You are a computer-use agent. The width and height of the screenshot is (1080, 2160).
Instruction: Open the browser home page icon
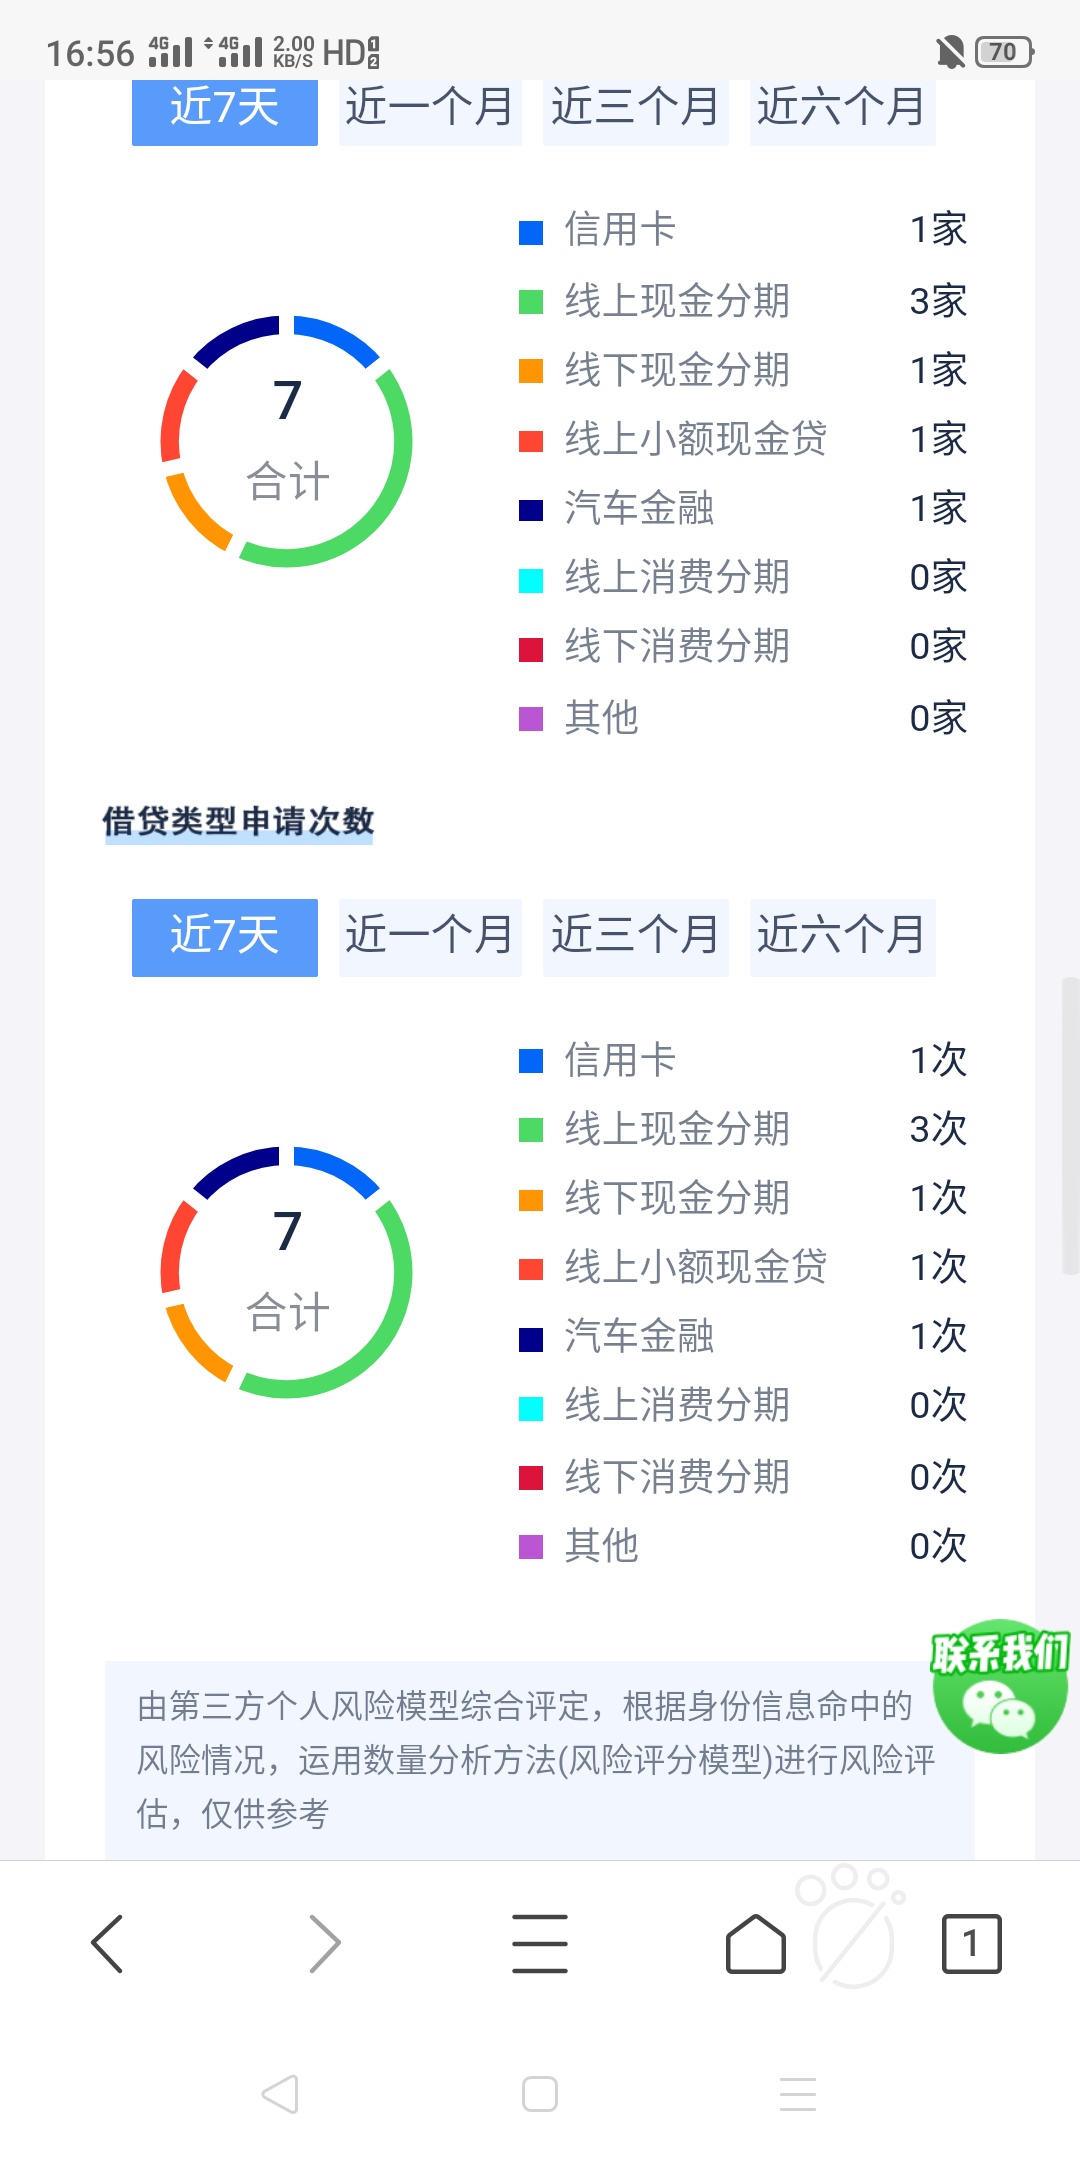756,1944
